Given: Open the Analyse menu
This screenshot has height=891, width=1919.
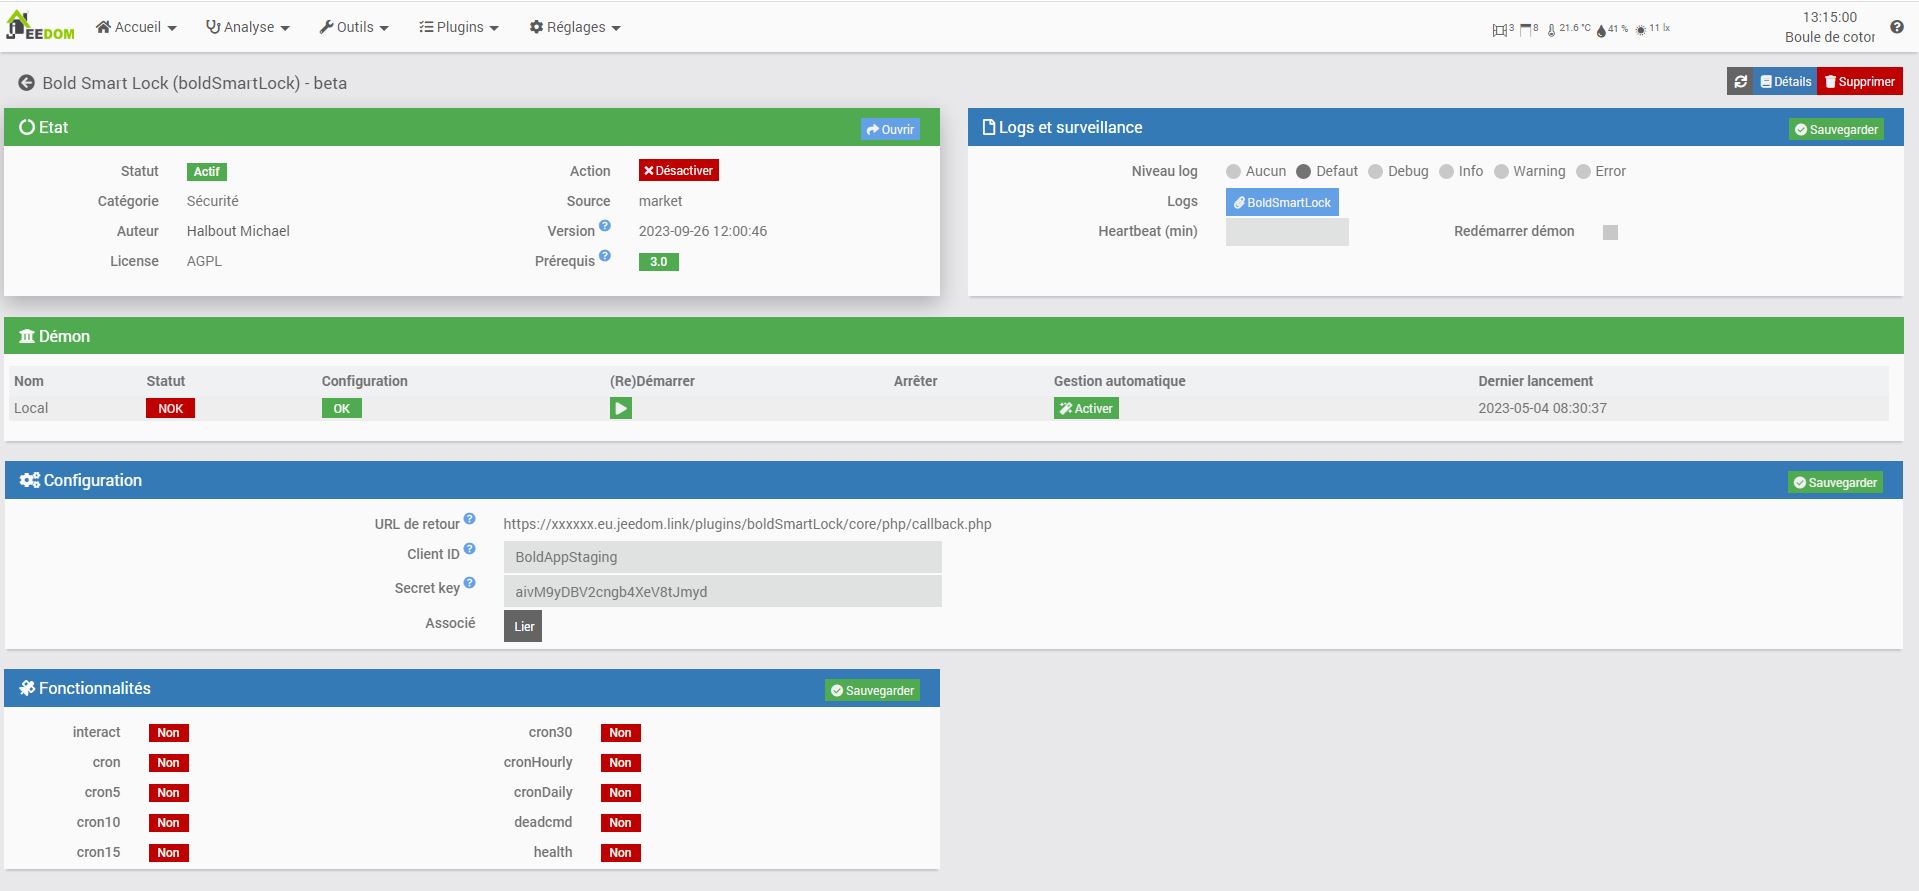Looking at the screenshot, I should coord(247,27).
